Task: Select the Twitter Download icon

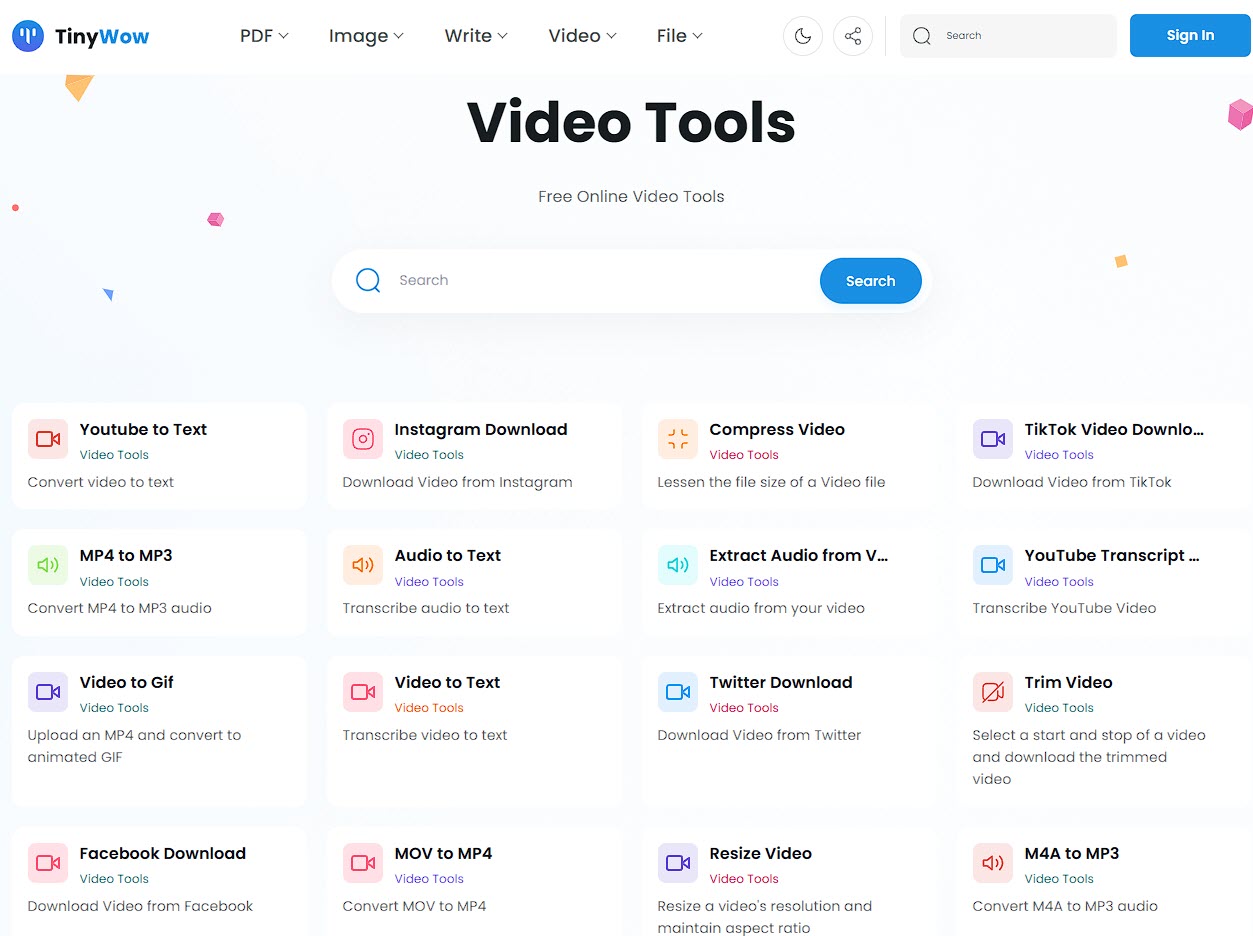Action: pos(678,692)
